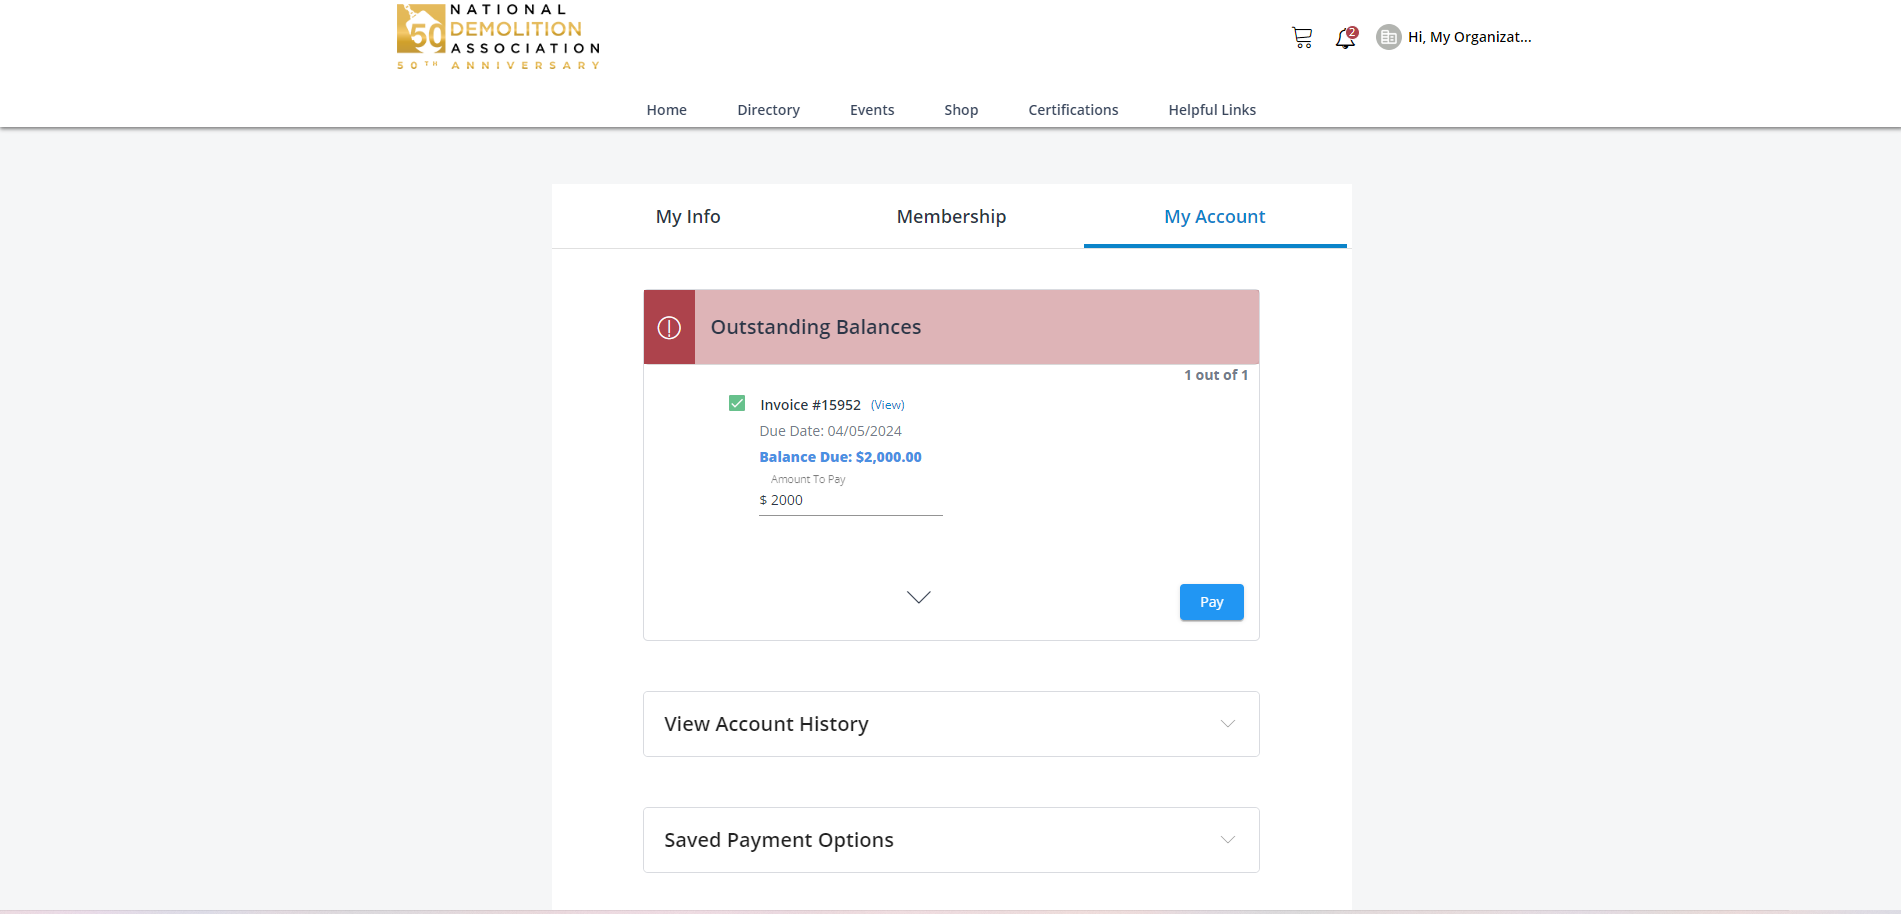Go to the Home menu item
Image resolution: width=1901 pixels, height=914 pixels.
pyautogui.click(x=666, y=110)
